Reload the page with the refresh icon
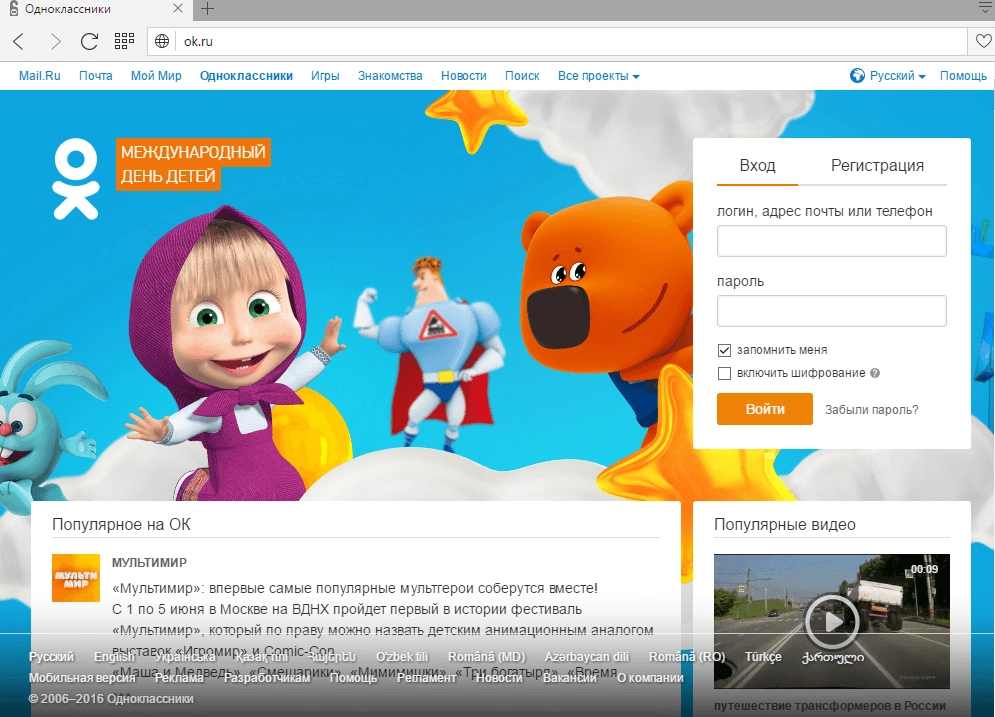 [89, 41]
